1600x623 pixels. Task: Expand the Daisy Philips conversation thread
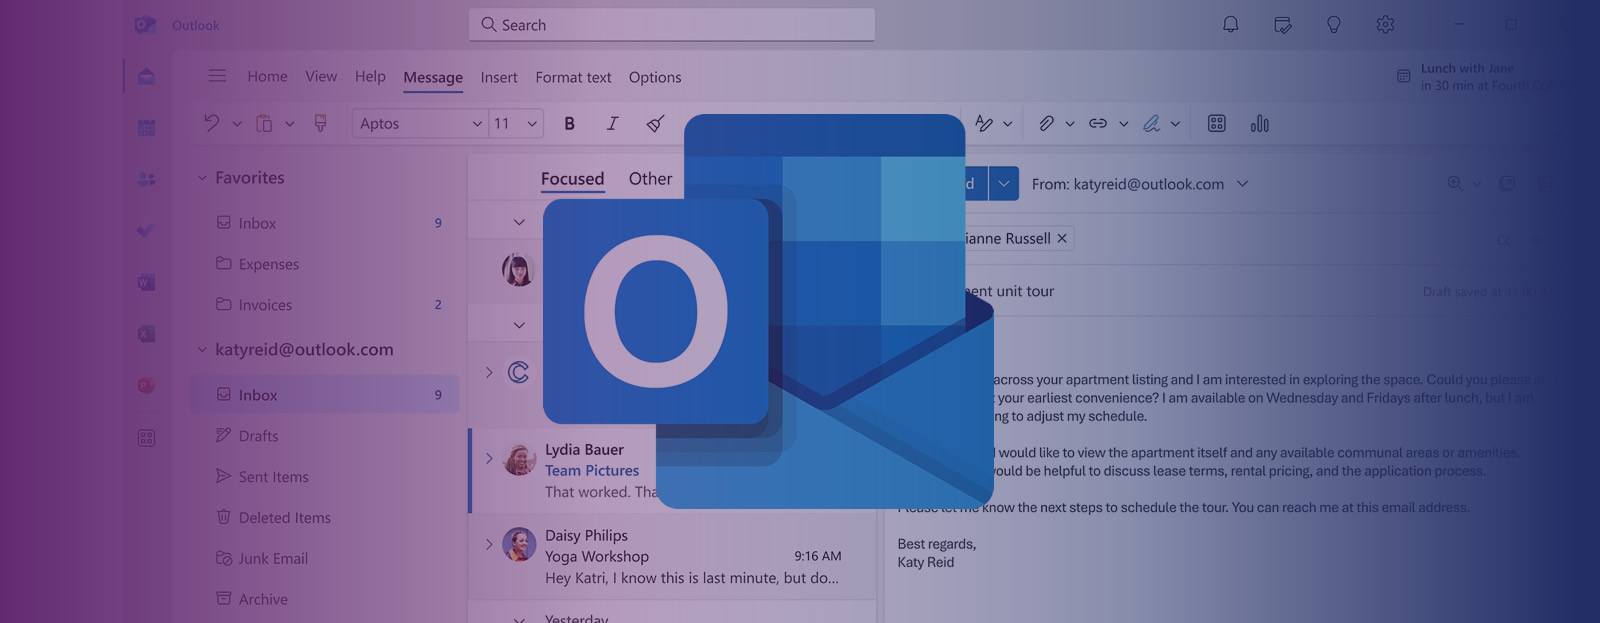click(489, 545)
